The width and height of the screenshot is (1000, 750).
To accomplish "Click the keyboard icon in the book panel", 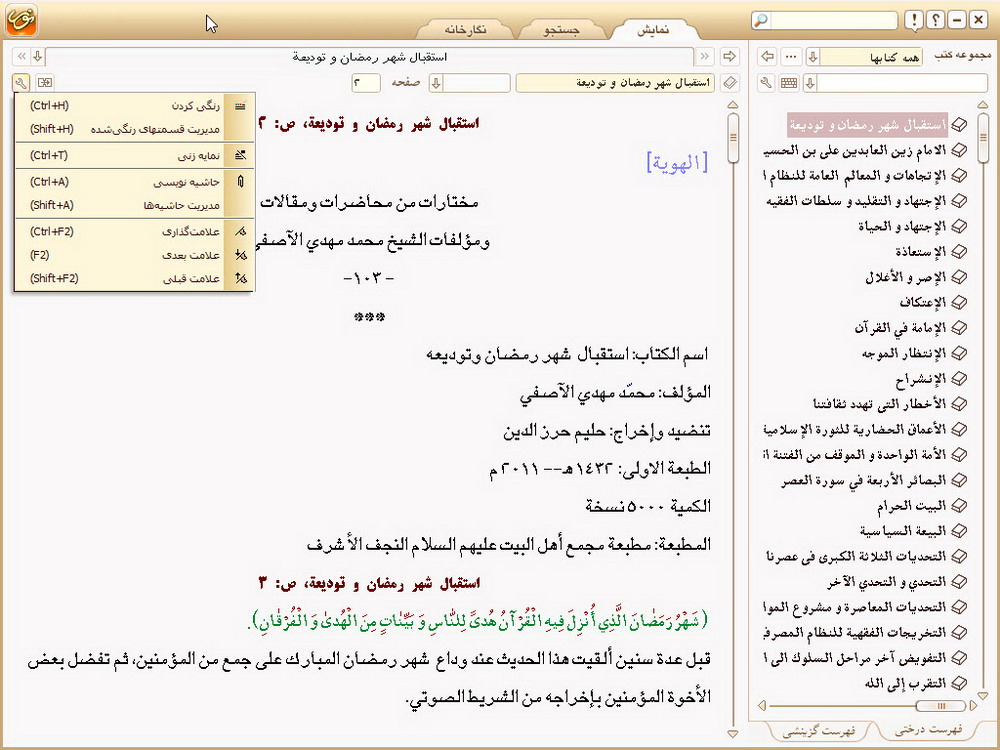I will pos(789,83).
